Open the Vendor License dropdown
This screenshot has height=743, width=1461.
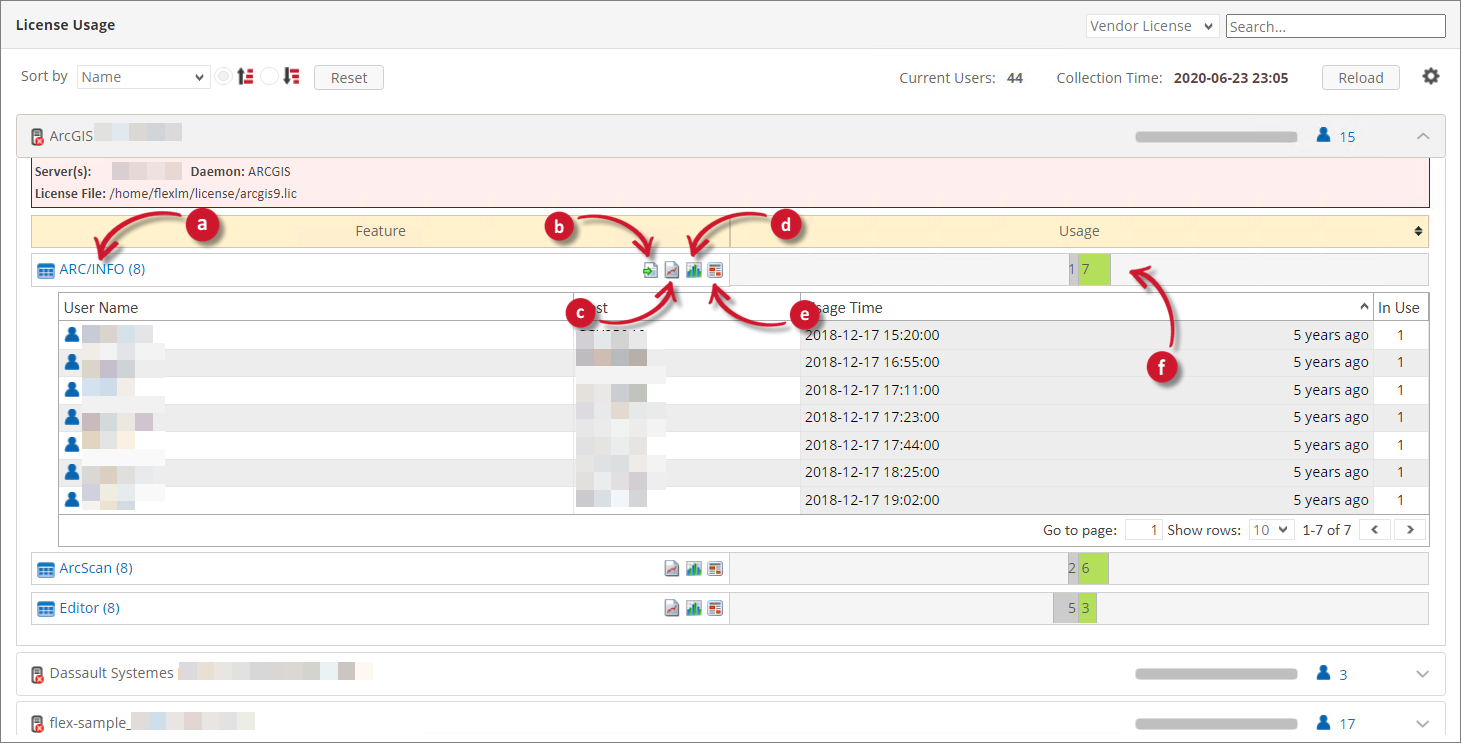tap(1151, 26)
